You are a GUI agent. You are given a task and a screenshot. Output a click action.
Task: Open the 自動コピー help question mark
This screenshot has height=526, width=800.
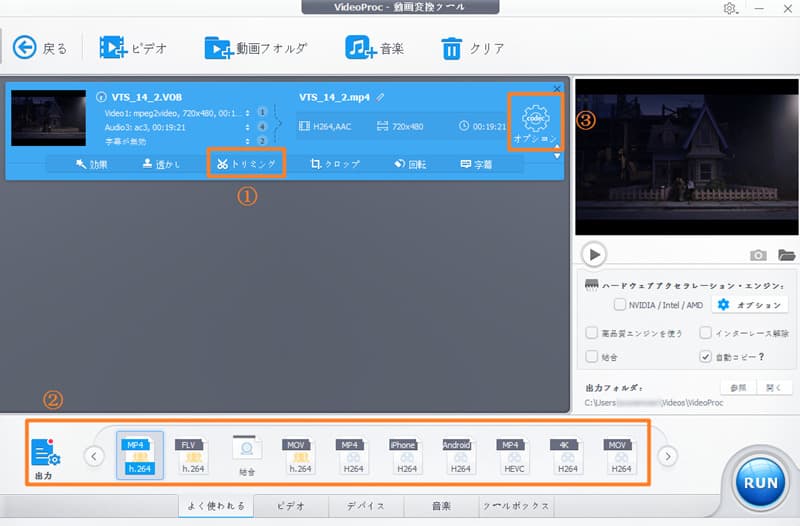[x=762, y=356]
